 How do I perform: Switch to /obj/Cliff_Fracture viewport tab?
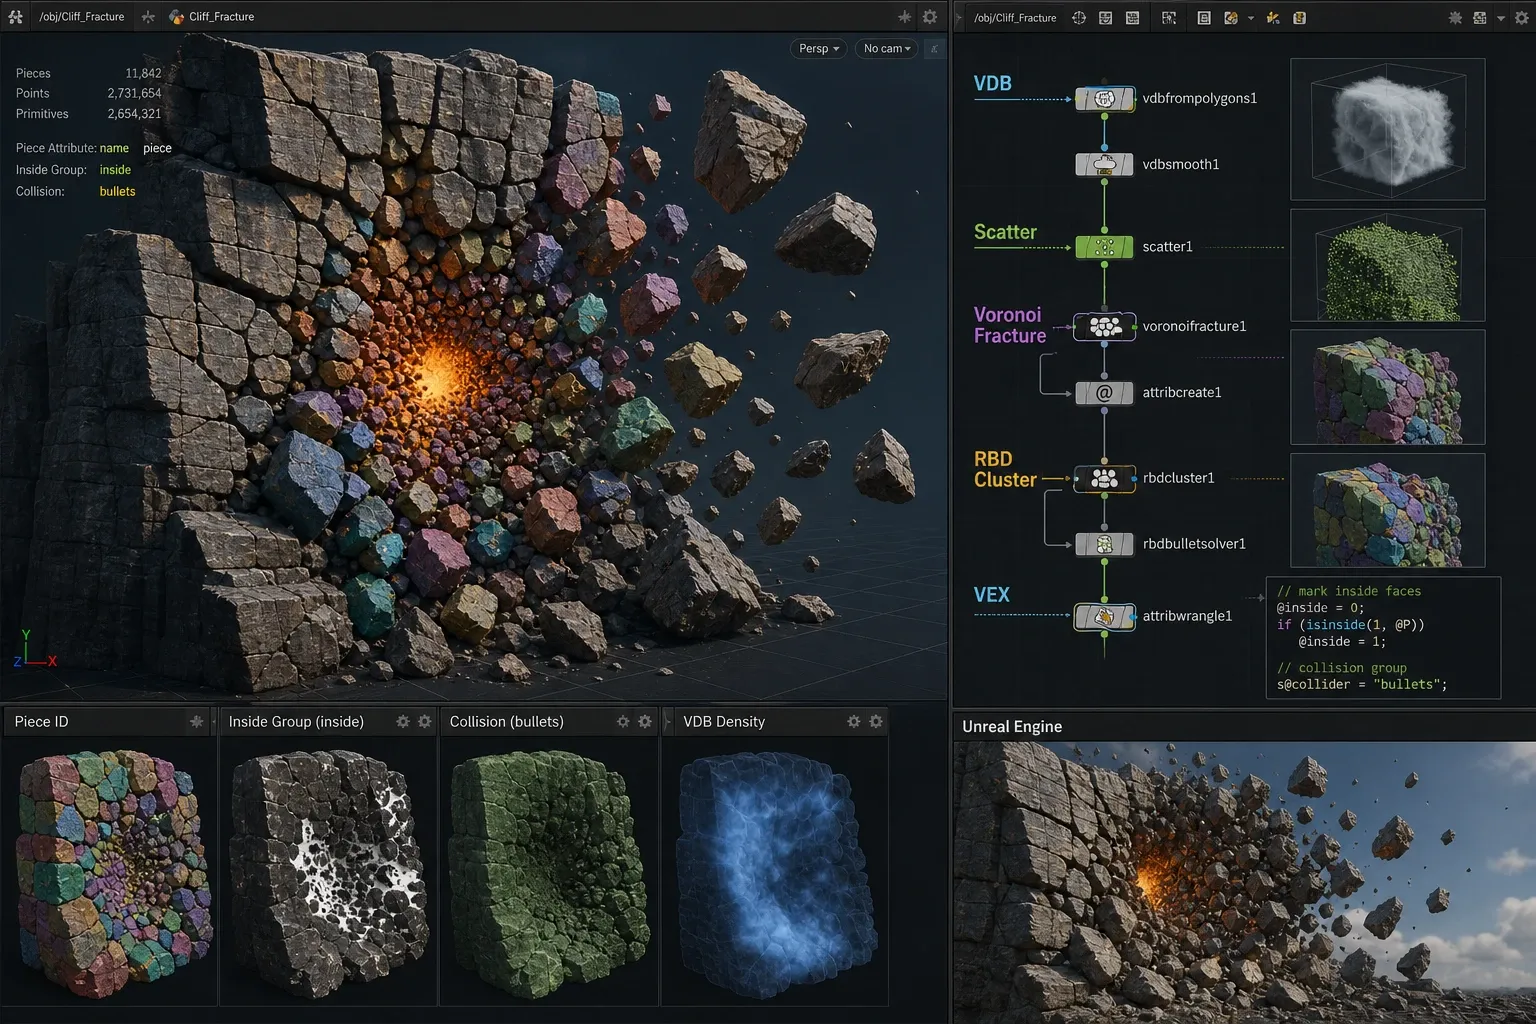point(82,17)
